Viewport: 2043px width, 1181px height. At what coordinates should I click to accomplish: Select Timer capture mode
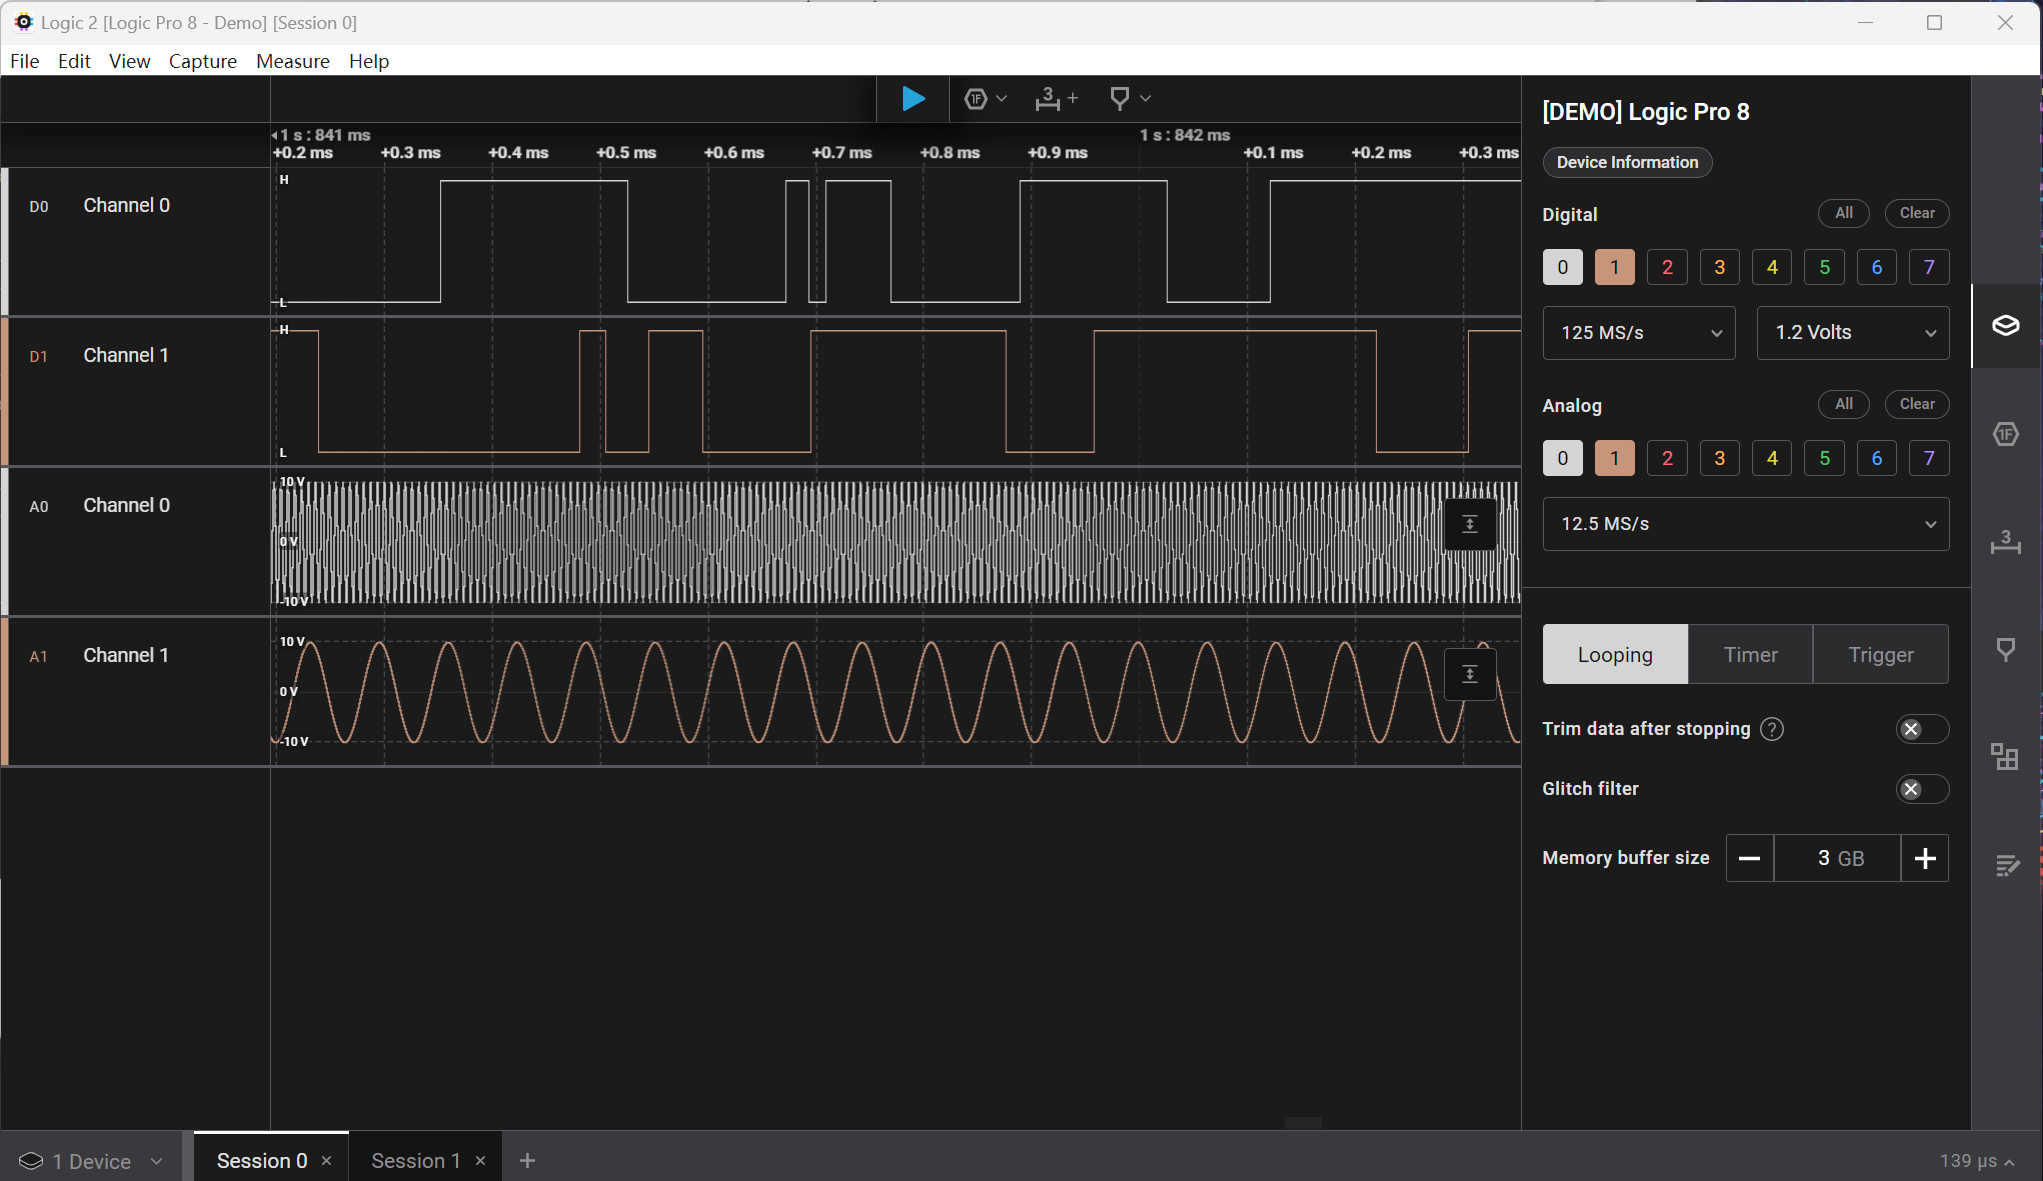pos(1750,655)
